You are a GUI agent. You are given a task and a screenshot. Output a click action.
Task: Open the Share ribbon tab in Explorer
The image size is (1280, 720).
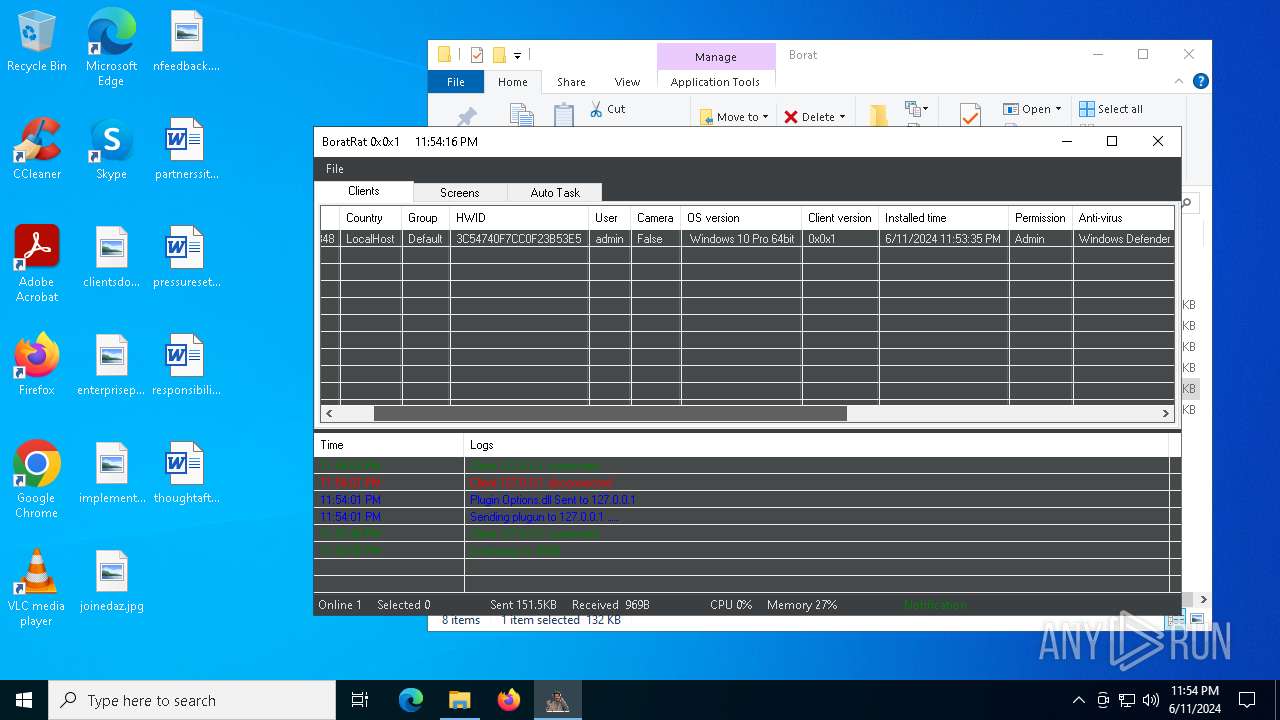(x=571, y=82)
